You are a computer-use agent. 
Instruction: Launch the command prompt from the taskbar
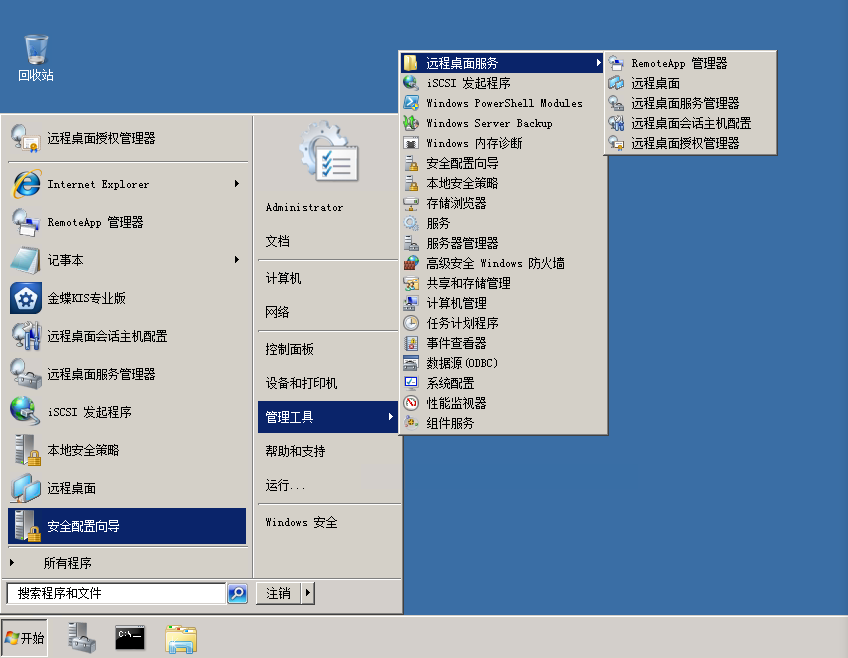(130, 638)
